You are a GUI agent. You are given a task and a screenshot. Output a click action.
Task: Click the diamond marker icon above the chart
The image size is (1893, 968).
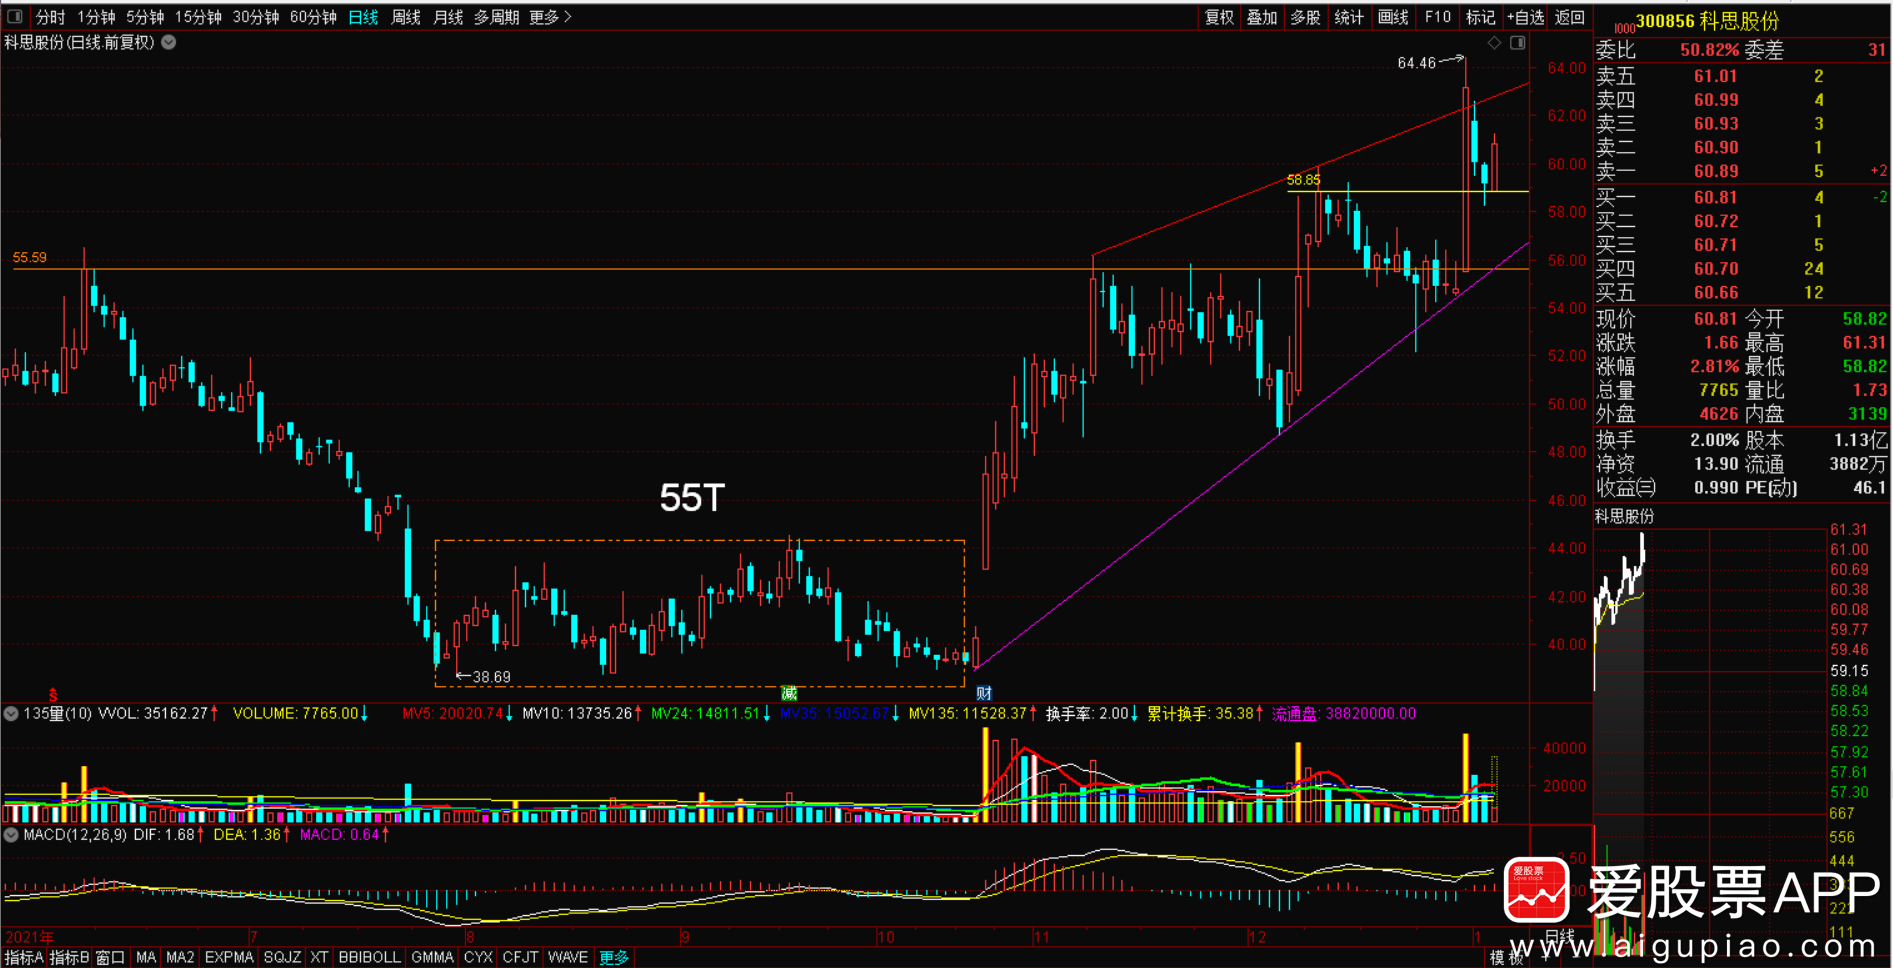click(1494, 42)
